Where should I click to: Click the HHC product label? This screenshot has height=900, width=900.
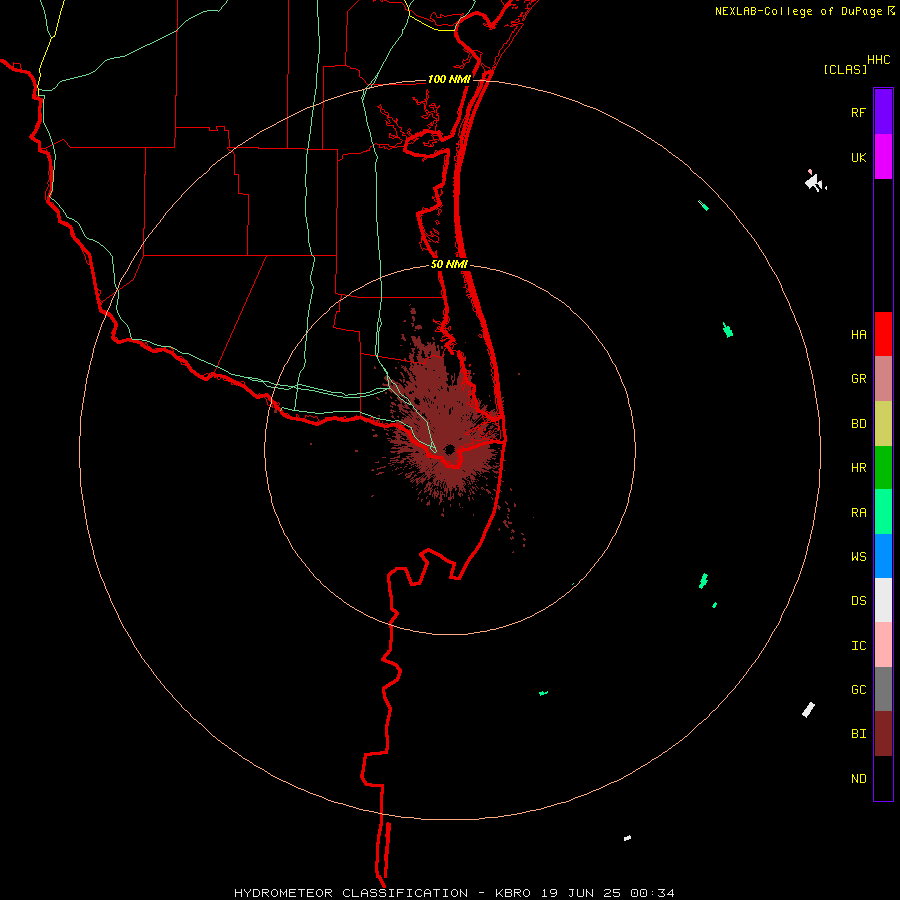878,60
